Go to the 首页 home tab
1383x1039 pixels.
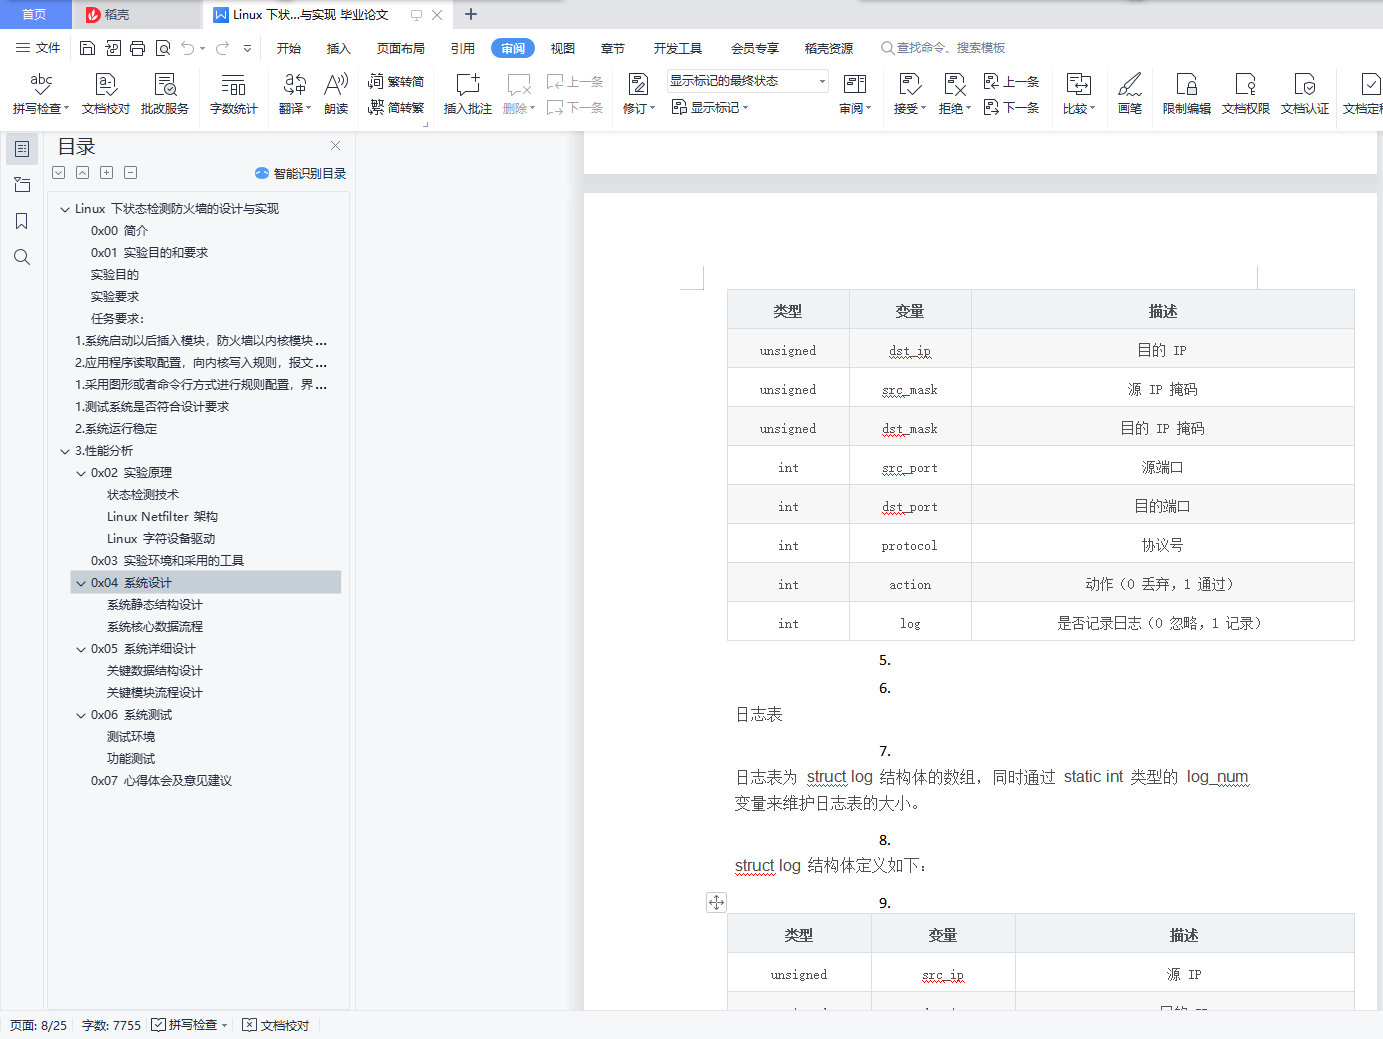pyautogui.click(x=35, y=15)
